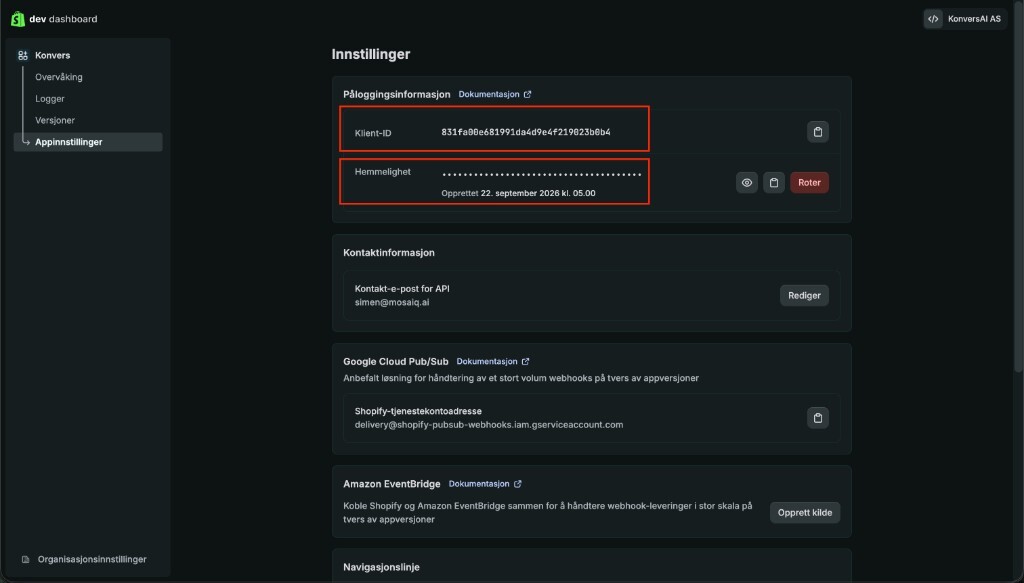
Task: Click the Klient-ID value 831fa00e681991da4d9e4f219023b0b4
Action: click(526, 132)
